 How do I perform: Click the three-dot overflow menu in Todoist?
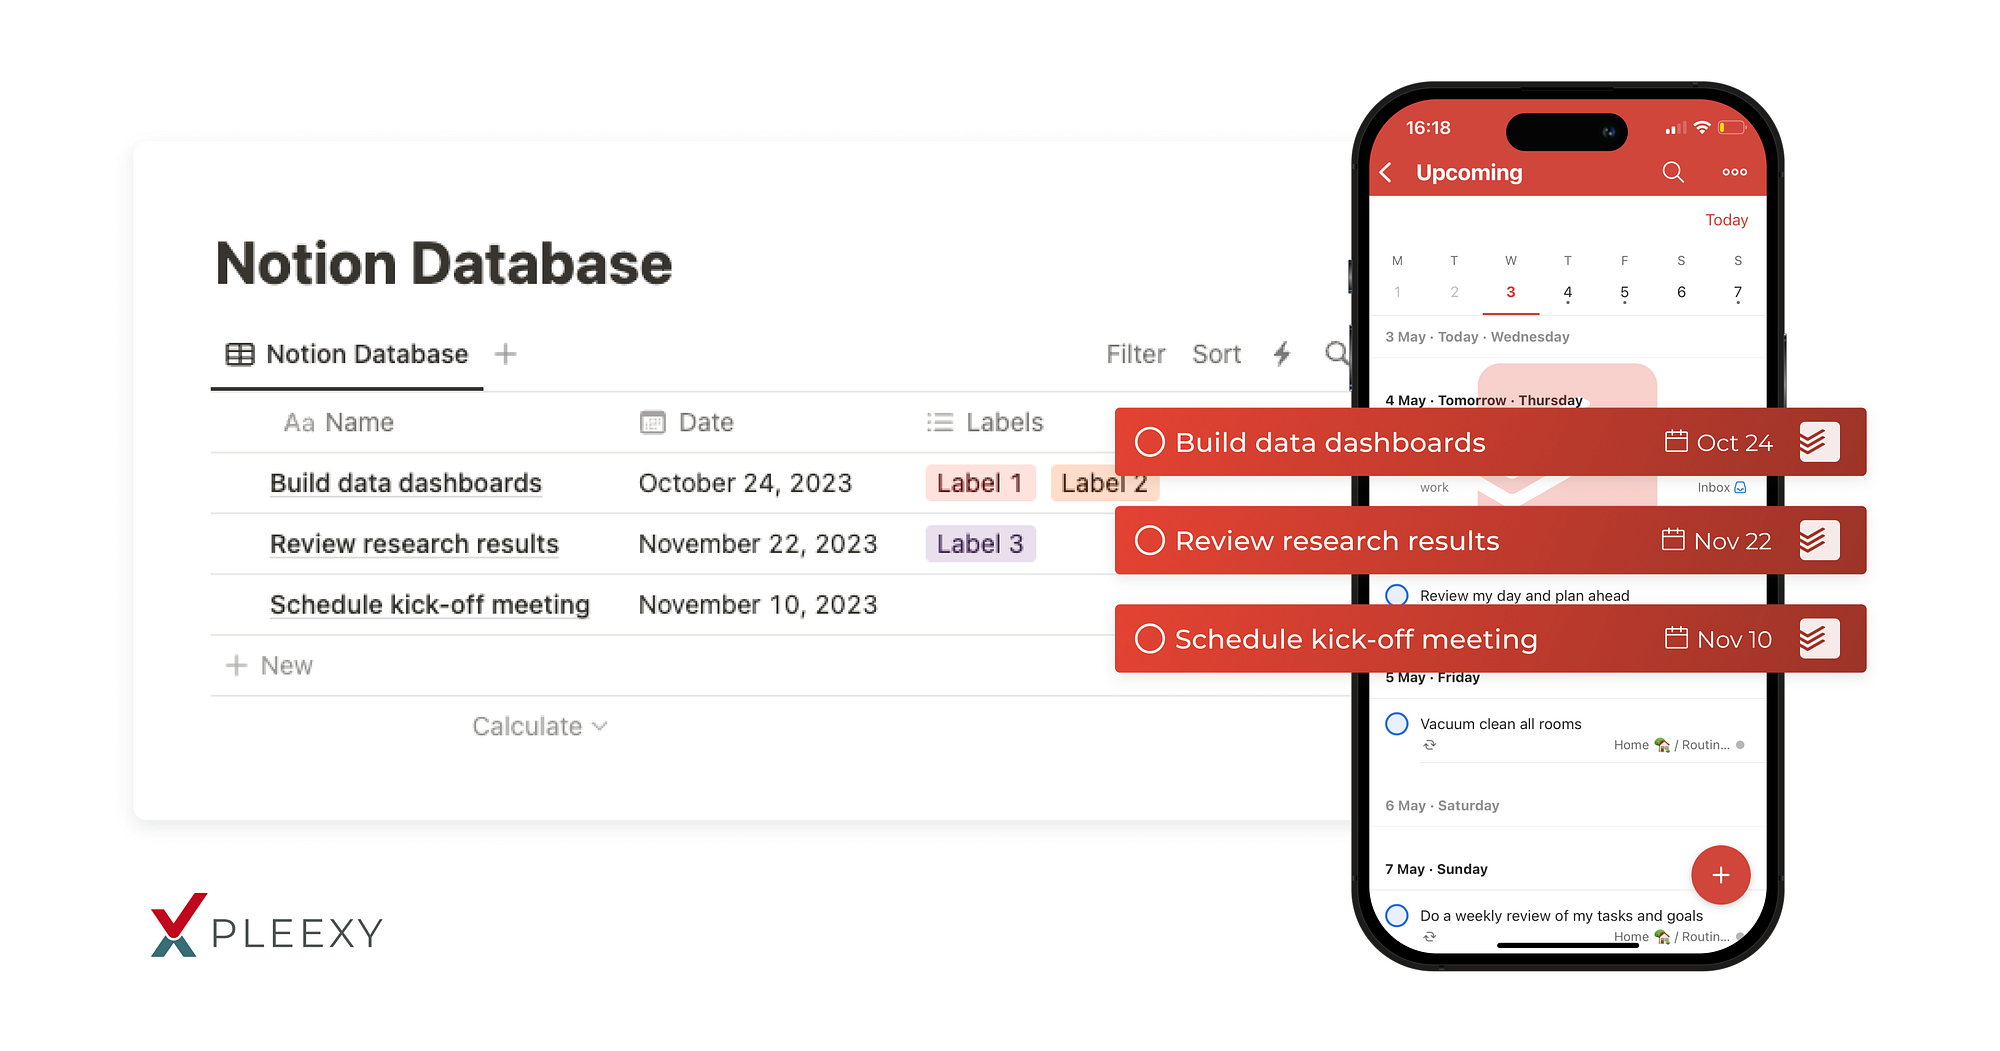coord(1734,172)
